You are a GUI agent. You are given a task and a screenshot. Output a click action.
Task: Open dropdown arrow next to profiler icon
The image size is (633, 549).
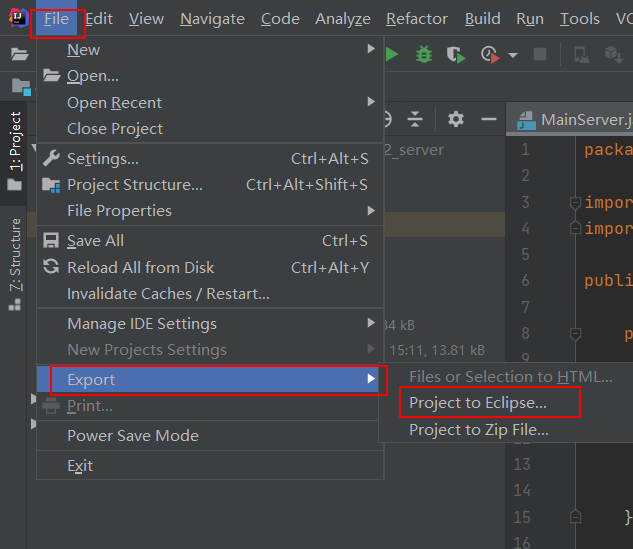pyautogui.click(x=513, y=55)
